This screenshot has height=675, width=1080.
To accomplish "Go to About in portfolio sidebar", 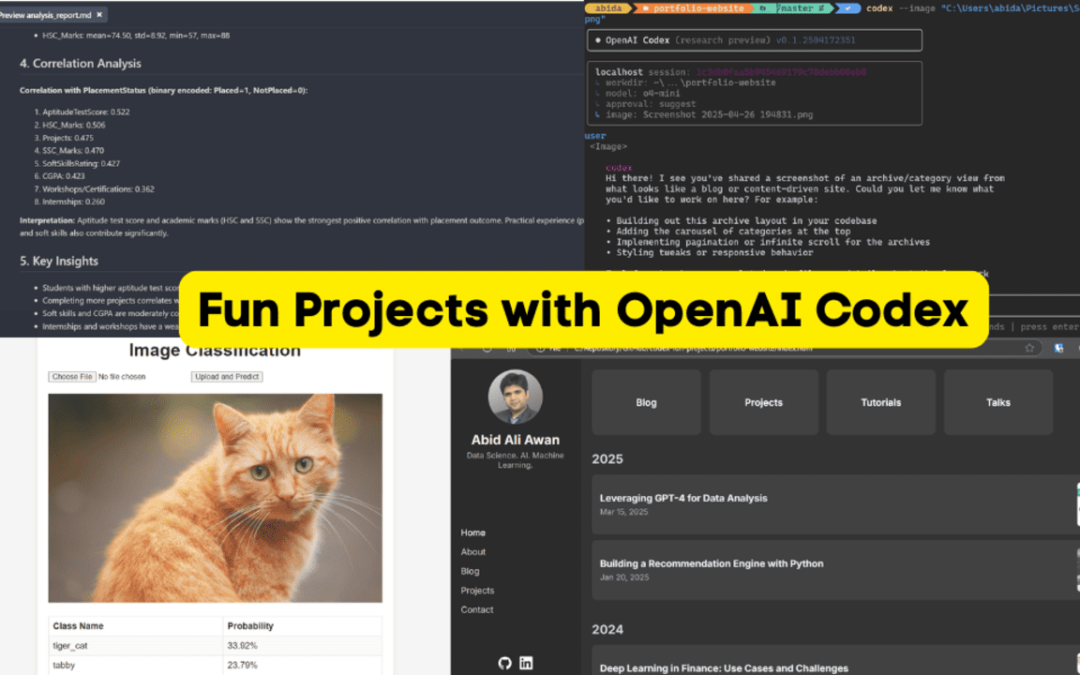I will pyautogui.click(x=473, y=552).
